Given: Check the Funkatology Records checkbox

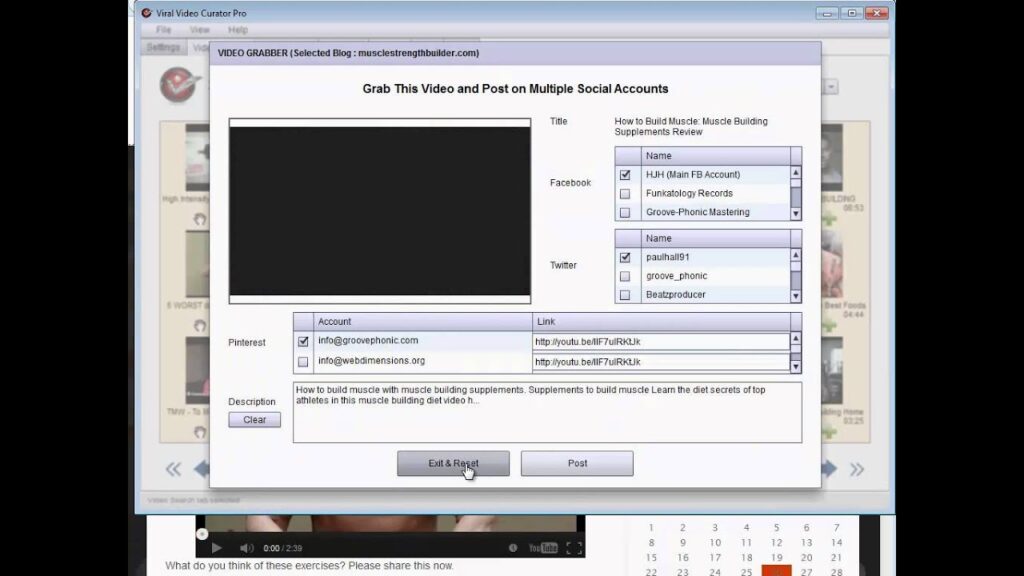Looking at the screenshot, I should click(x=625, y=194).
